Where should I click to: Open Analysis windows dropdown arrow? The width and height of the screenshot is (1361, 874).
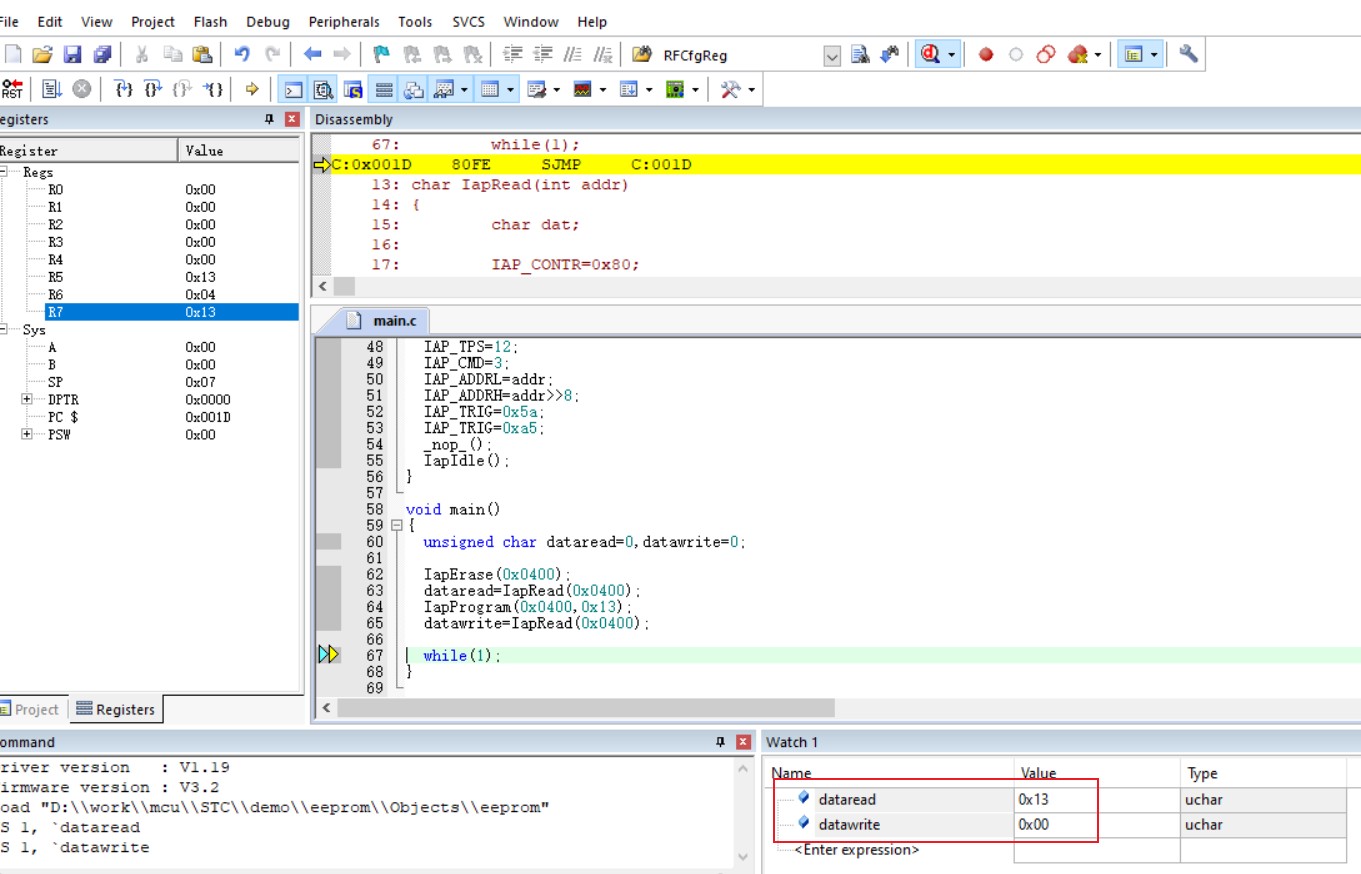[603, 89]
